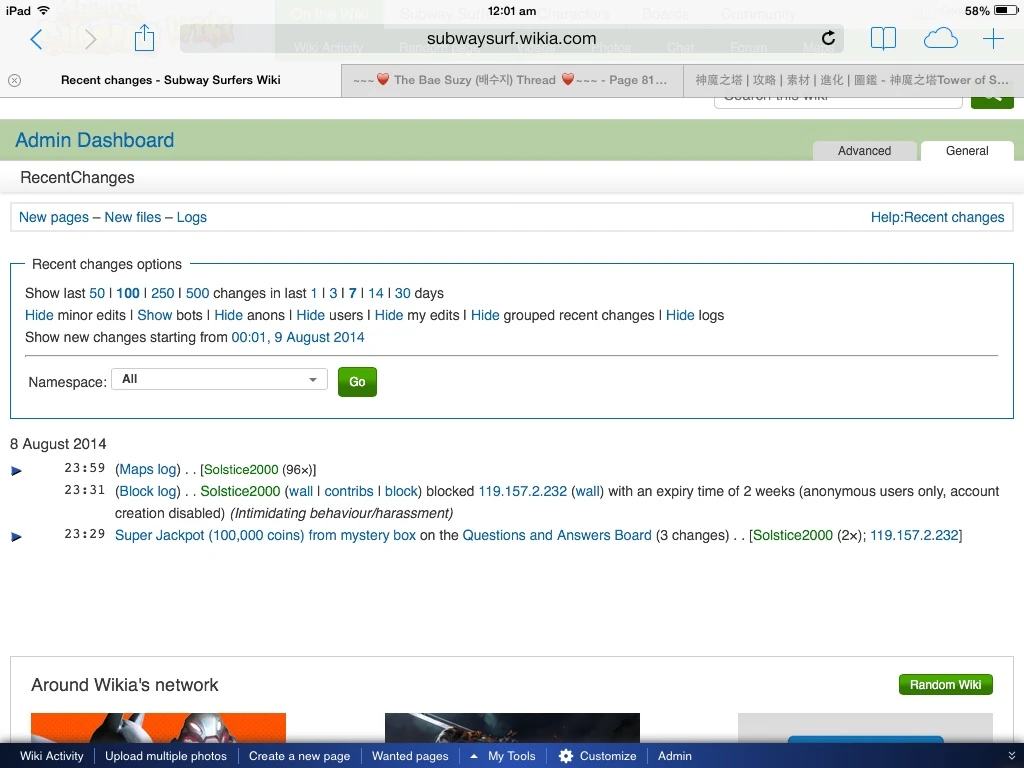Open the New pages link

[x=54, y=217]
